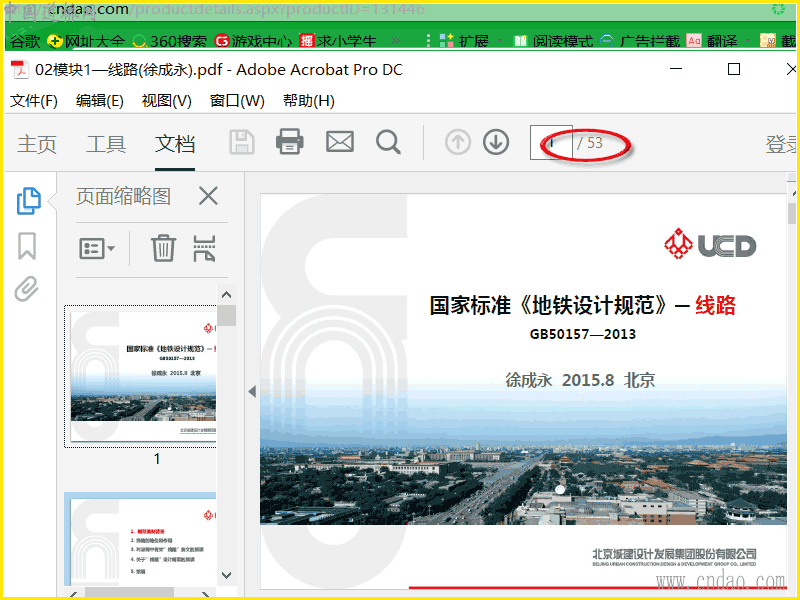Send file by email envelope icon

(x=340, y=142)
